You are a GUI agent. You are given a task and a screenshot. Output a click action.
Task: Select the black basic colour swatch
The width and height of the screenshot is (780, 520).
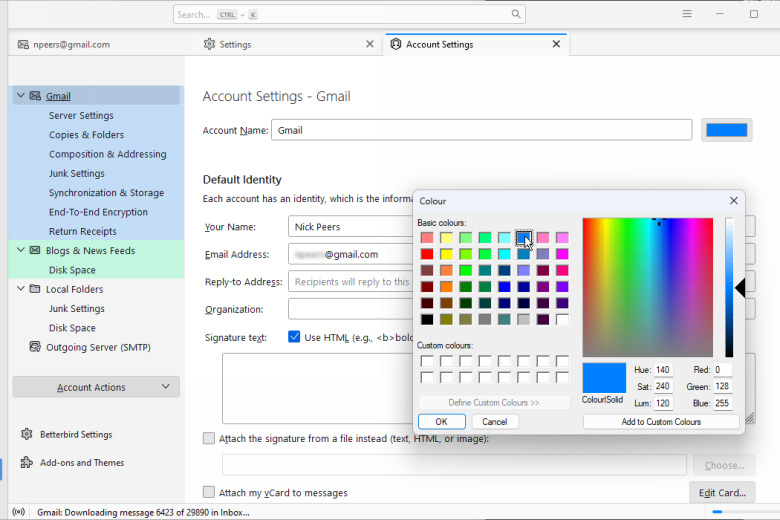(x=427, y=319)
